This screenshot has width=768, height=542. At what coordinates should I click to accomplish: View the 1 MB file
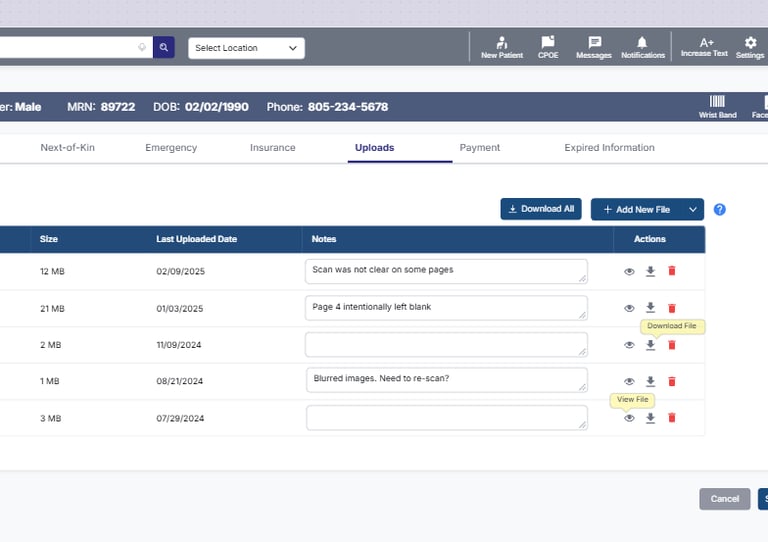(x=629, y=381)
